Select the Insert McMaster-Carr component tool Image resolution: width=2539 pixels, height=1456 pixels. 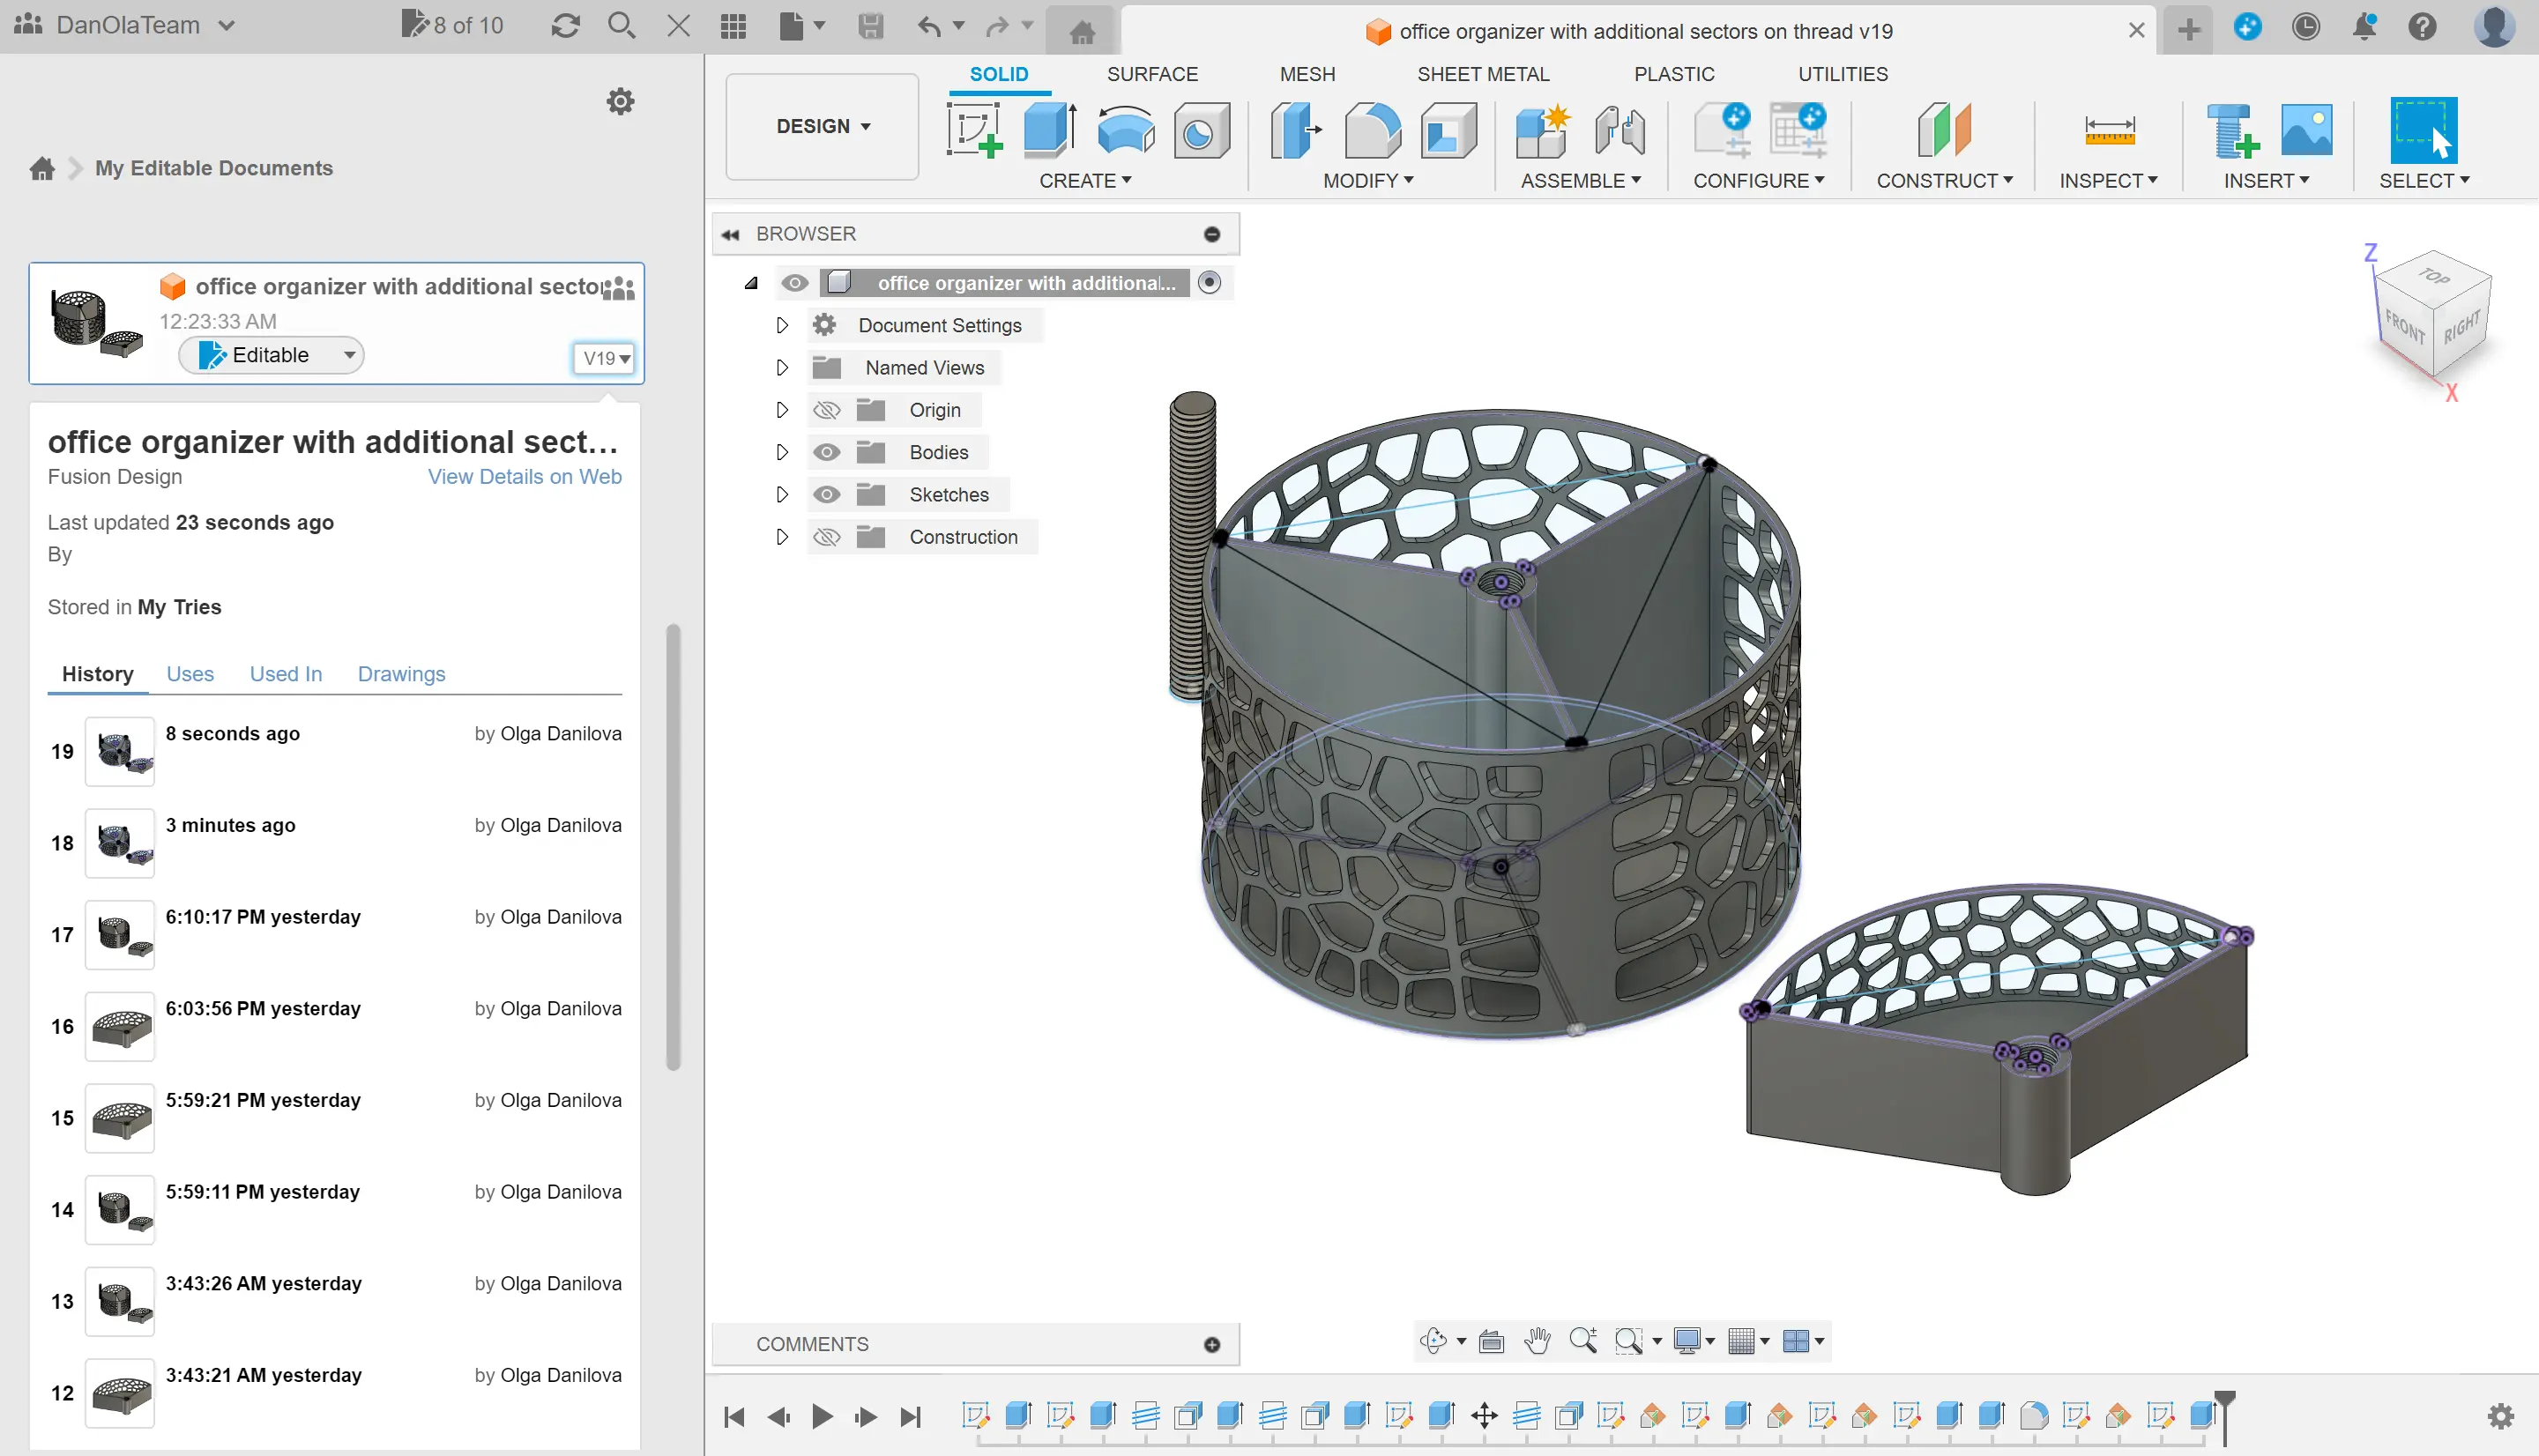pyautogui.click(x=2232, y=130)
